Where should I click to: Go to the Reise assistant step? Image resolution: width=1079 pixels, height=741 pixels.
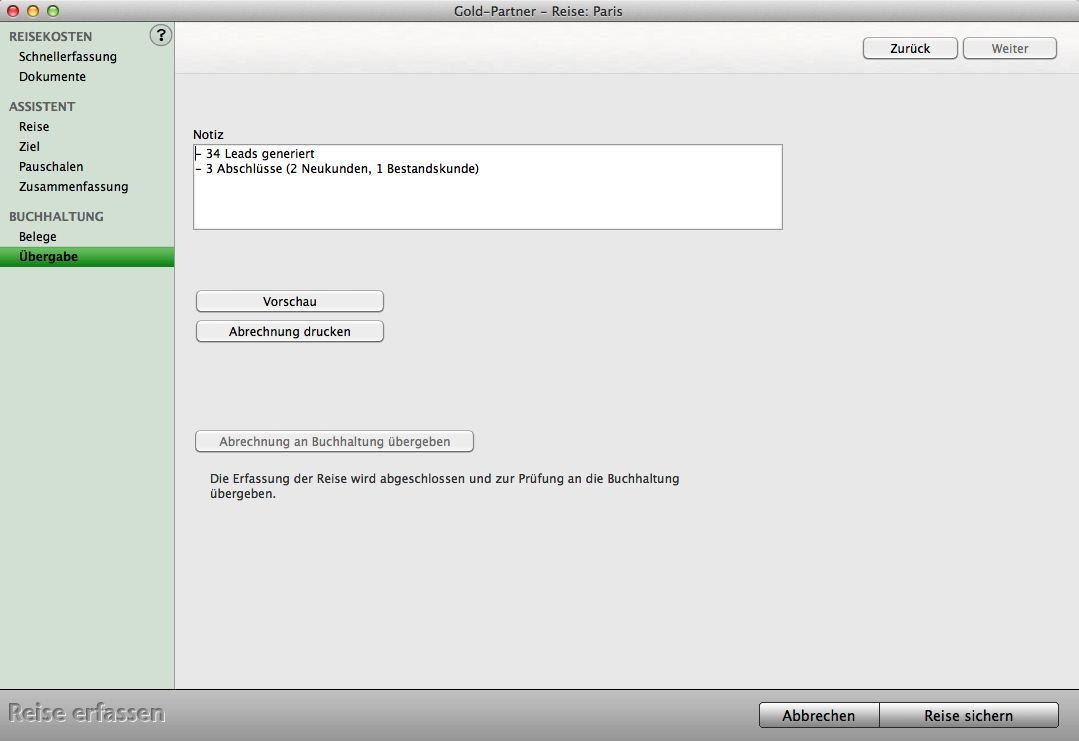click(34, 127)
